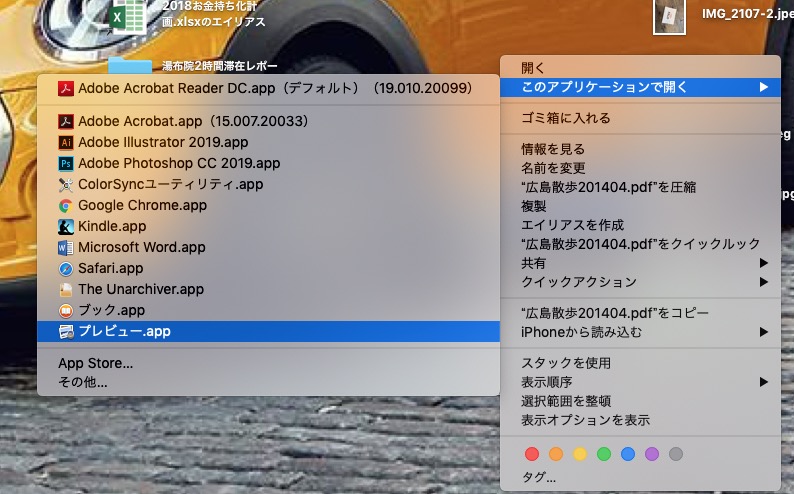Expand the クイックアクション submenu
The image size is (794, 494).
[x=640, y=282]
